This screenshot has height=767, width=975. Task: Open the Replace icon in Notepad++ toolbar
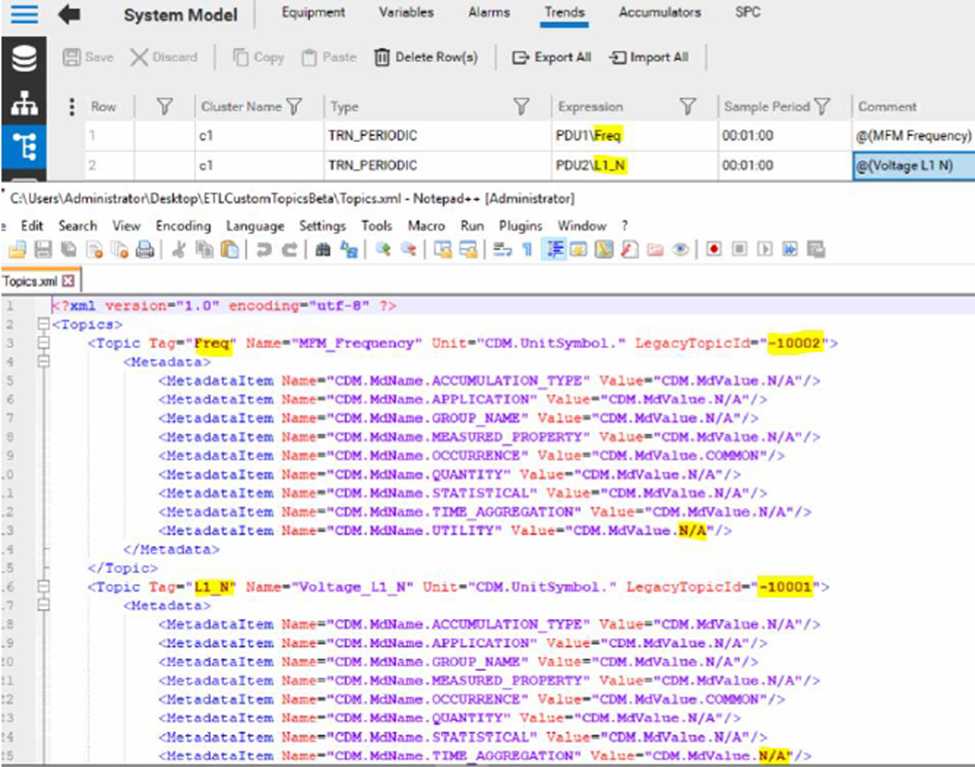click(x=348, y=250)
